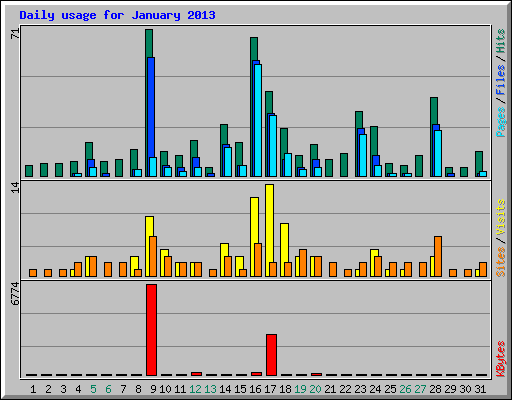Click the day 21 axis label
The image size is (512, 400).
(x=330, y=389)
